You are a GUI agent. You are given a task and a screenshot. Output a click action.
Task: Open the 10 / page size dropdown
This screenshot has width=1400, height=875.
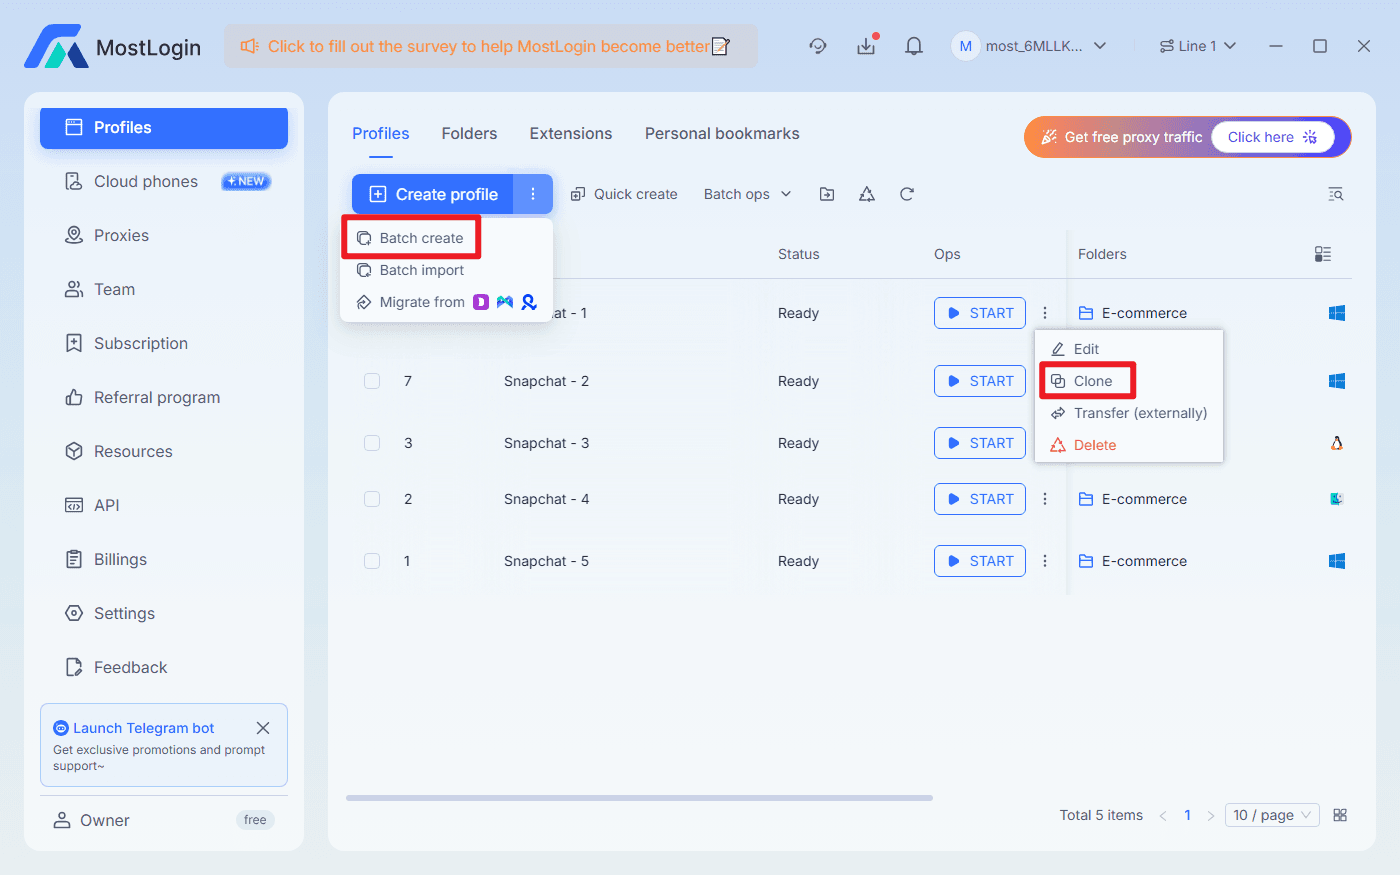pyautogui.click(x=1271, y=815)
